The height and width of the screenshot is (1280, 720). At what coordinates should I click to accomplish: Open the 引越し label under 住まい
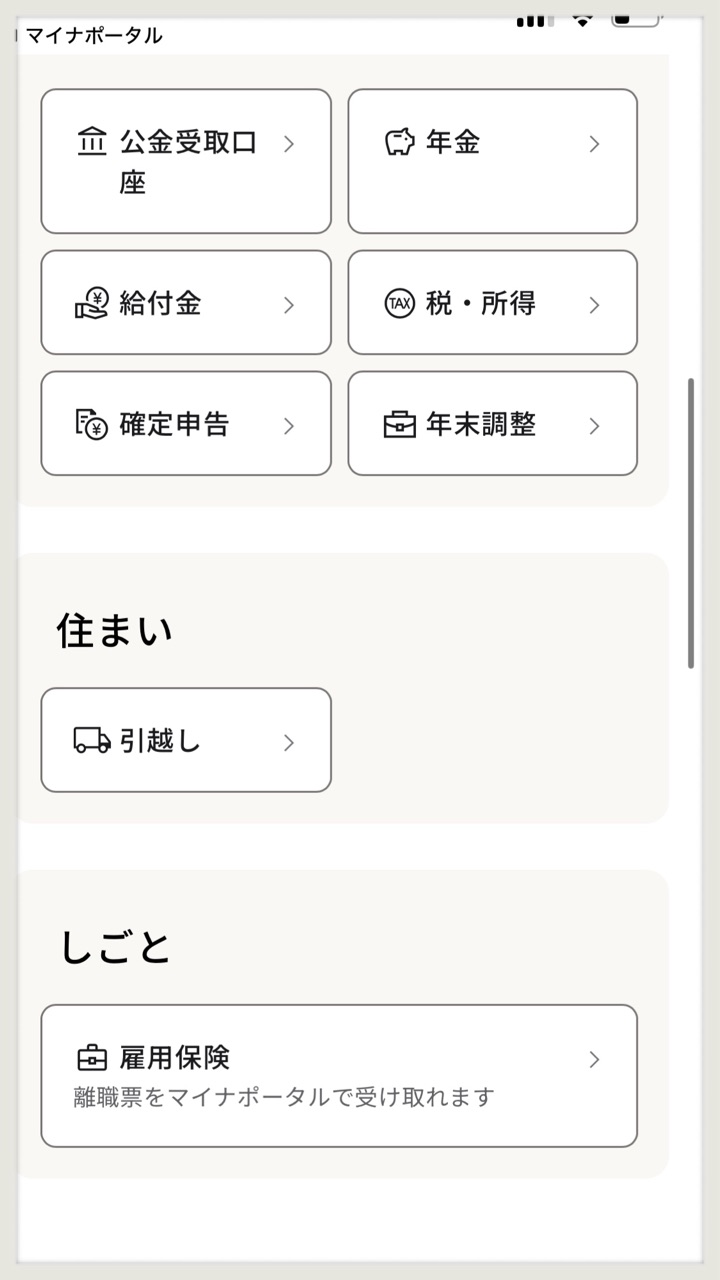click(160, 741)
